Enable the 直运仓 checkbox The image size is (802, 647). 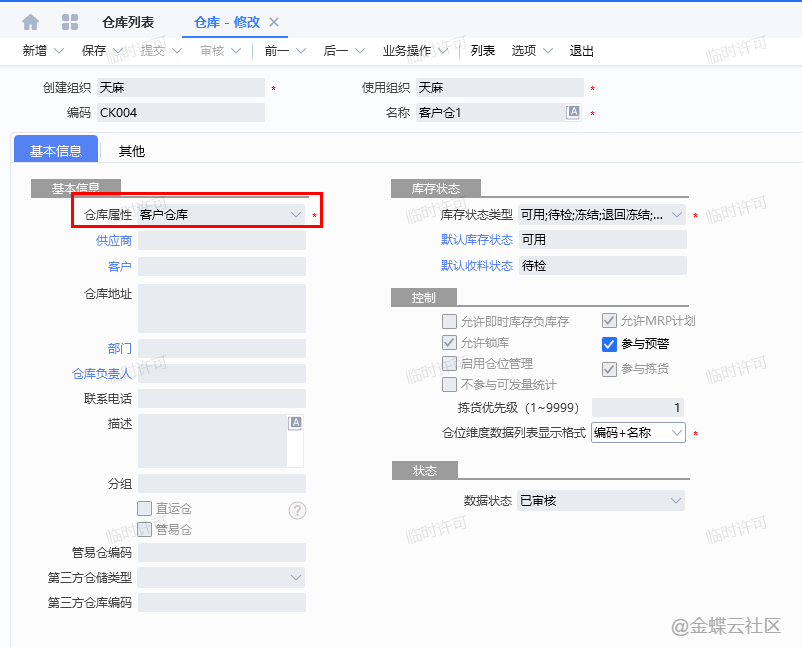[145, 509]
